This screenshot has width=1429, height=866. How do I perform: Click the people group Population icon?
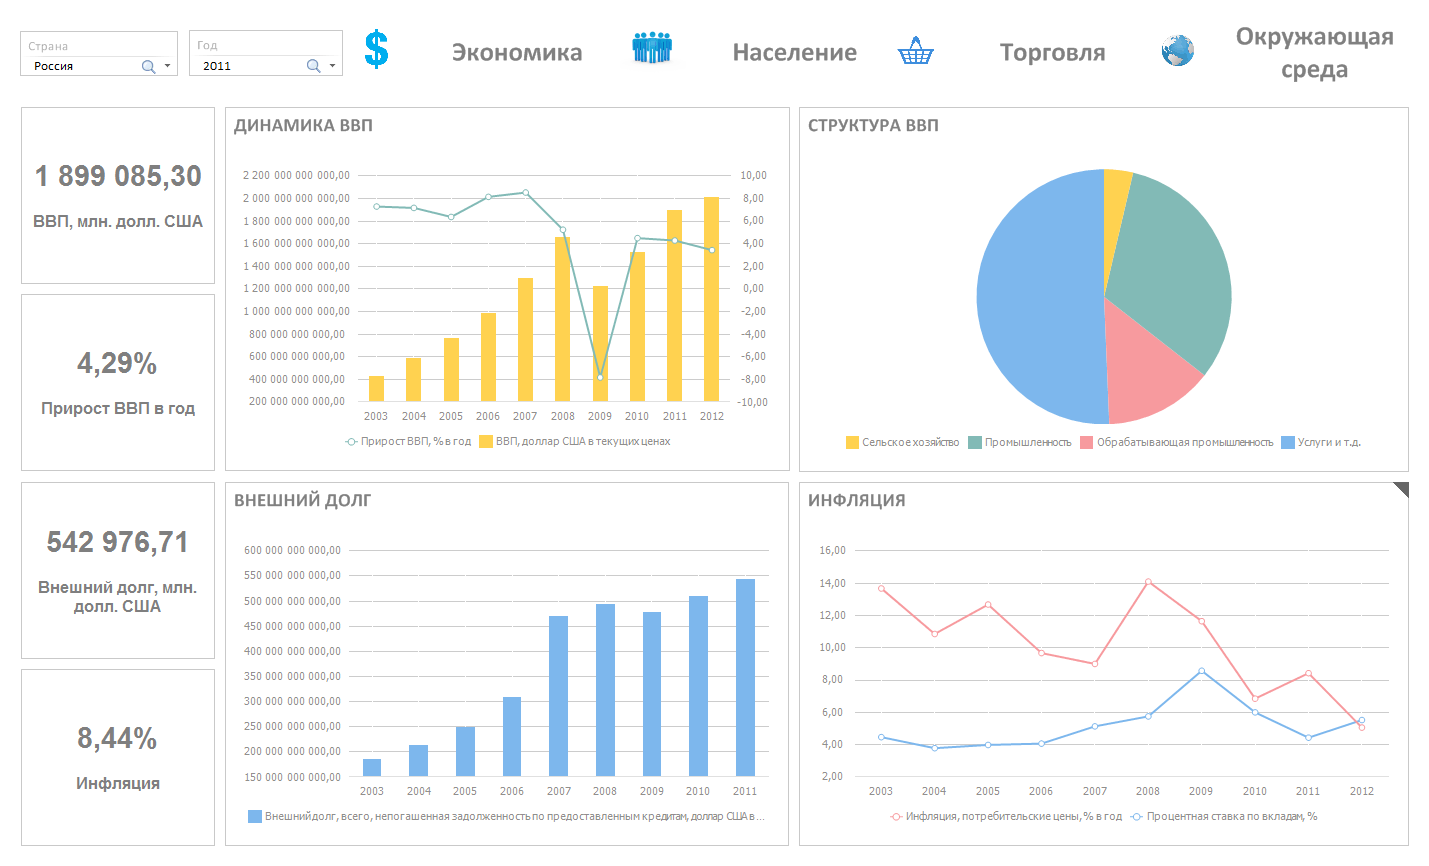652,48
